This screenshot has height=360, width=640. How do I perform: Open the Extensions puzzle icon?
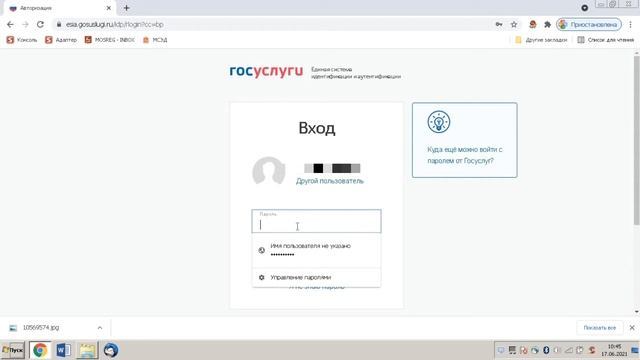point(547,24)
